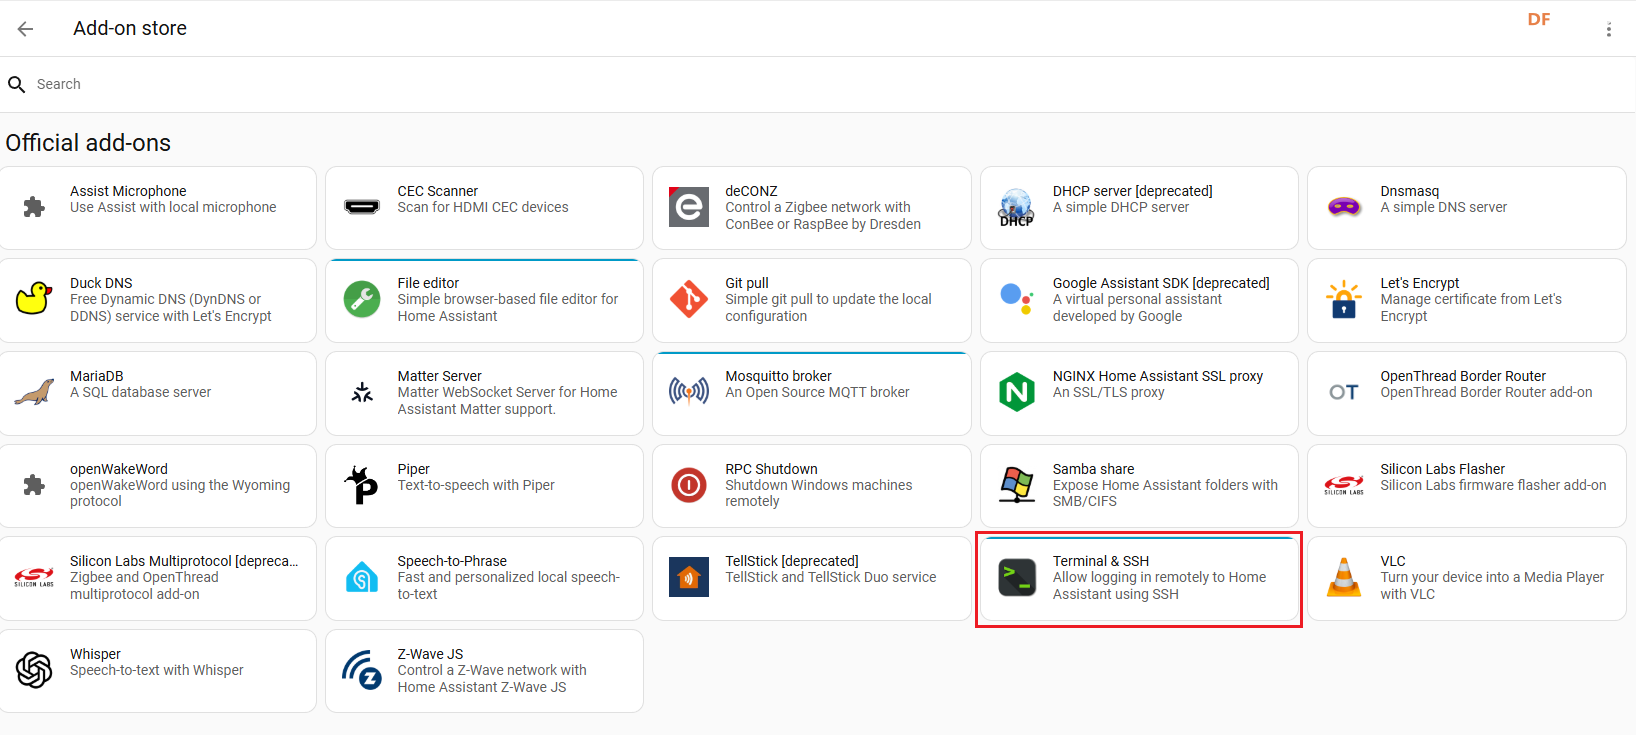Click 'File editor' card title

[429, 283]
